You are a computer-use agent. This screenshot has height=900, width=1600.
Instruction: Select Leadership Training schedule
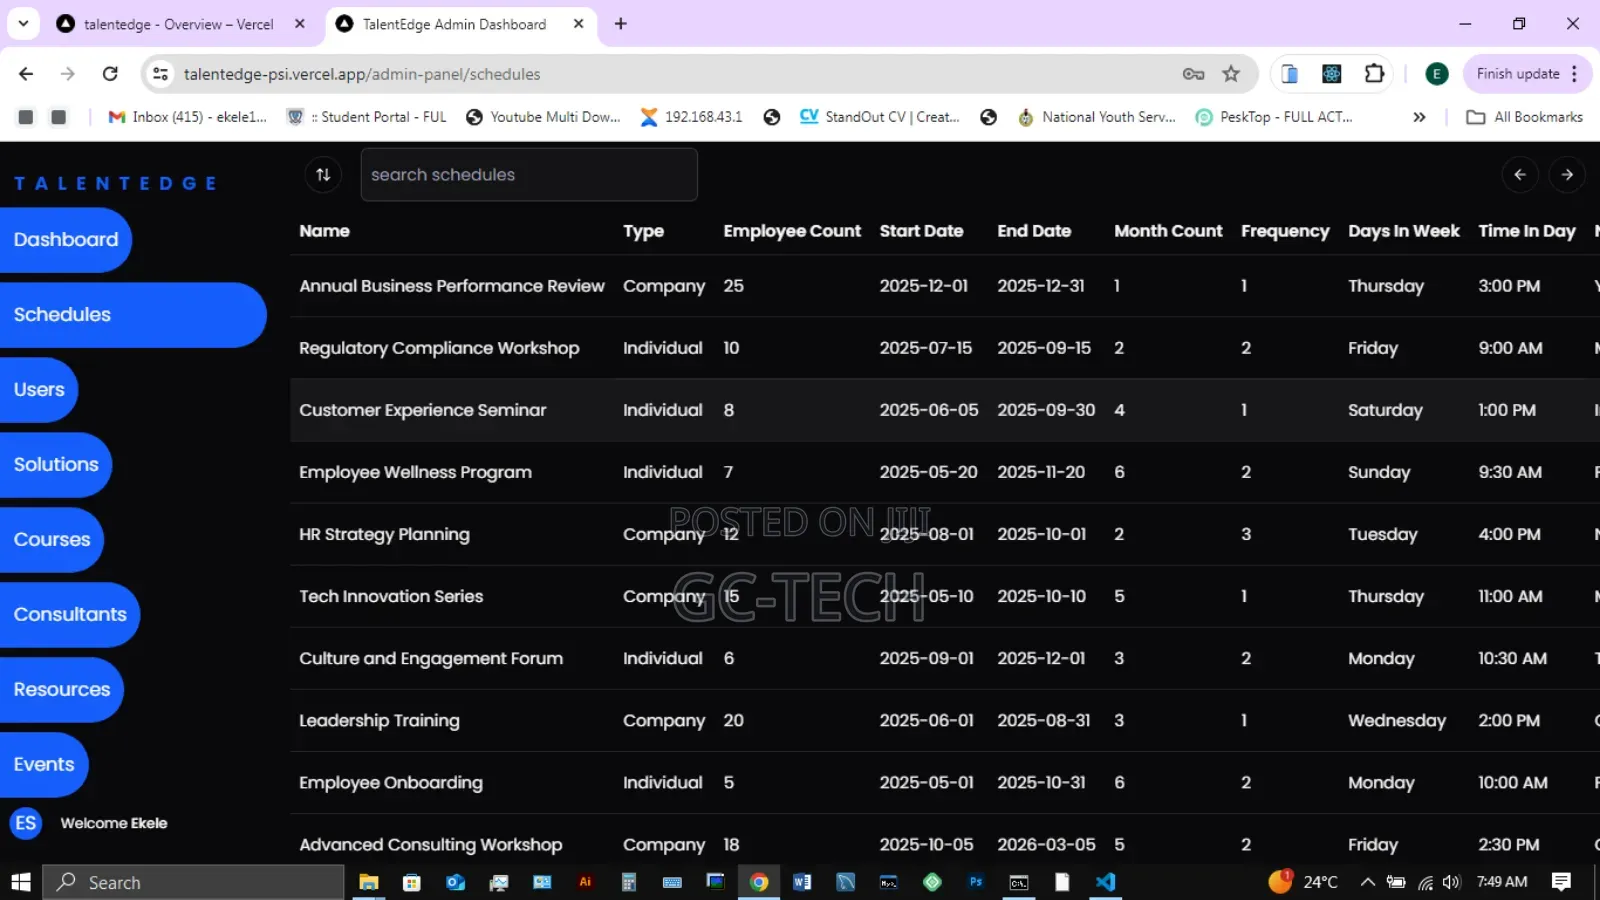pos(945,720)
